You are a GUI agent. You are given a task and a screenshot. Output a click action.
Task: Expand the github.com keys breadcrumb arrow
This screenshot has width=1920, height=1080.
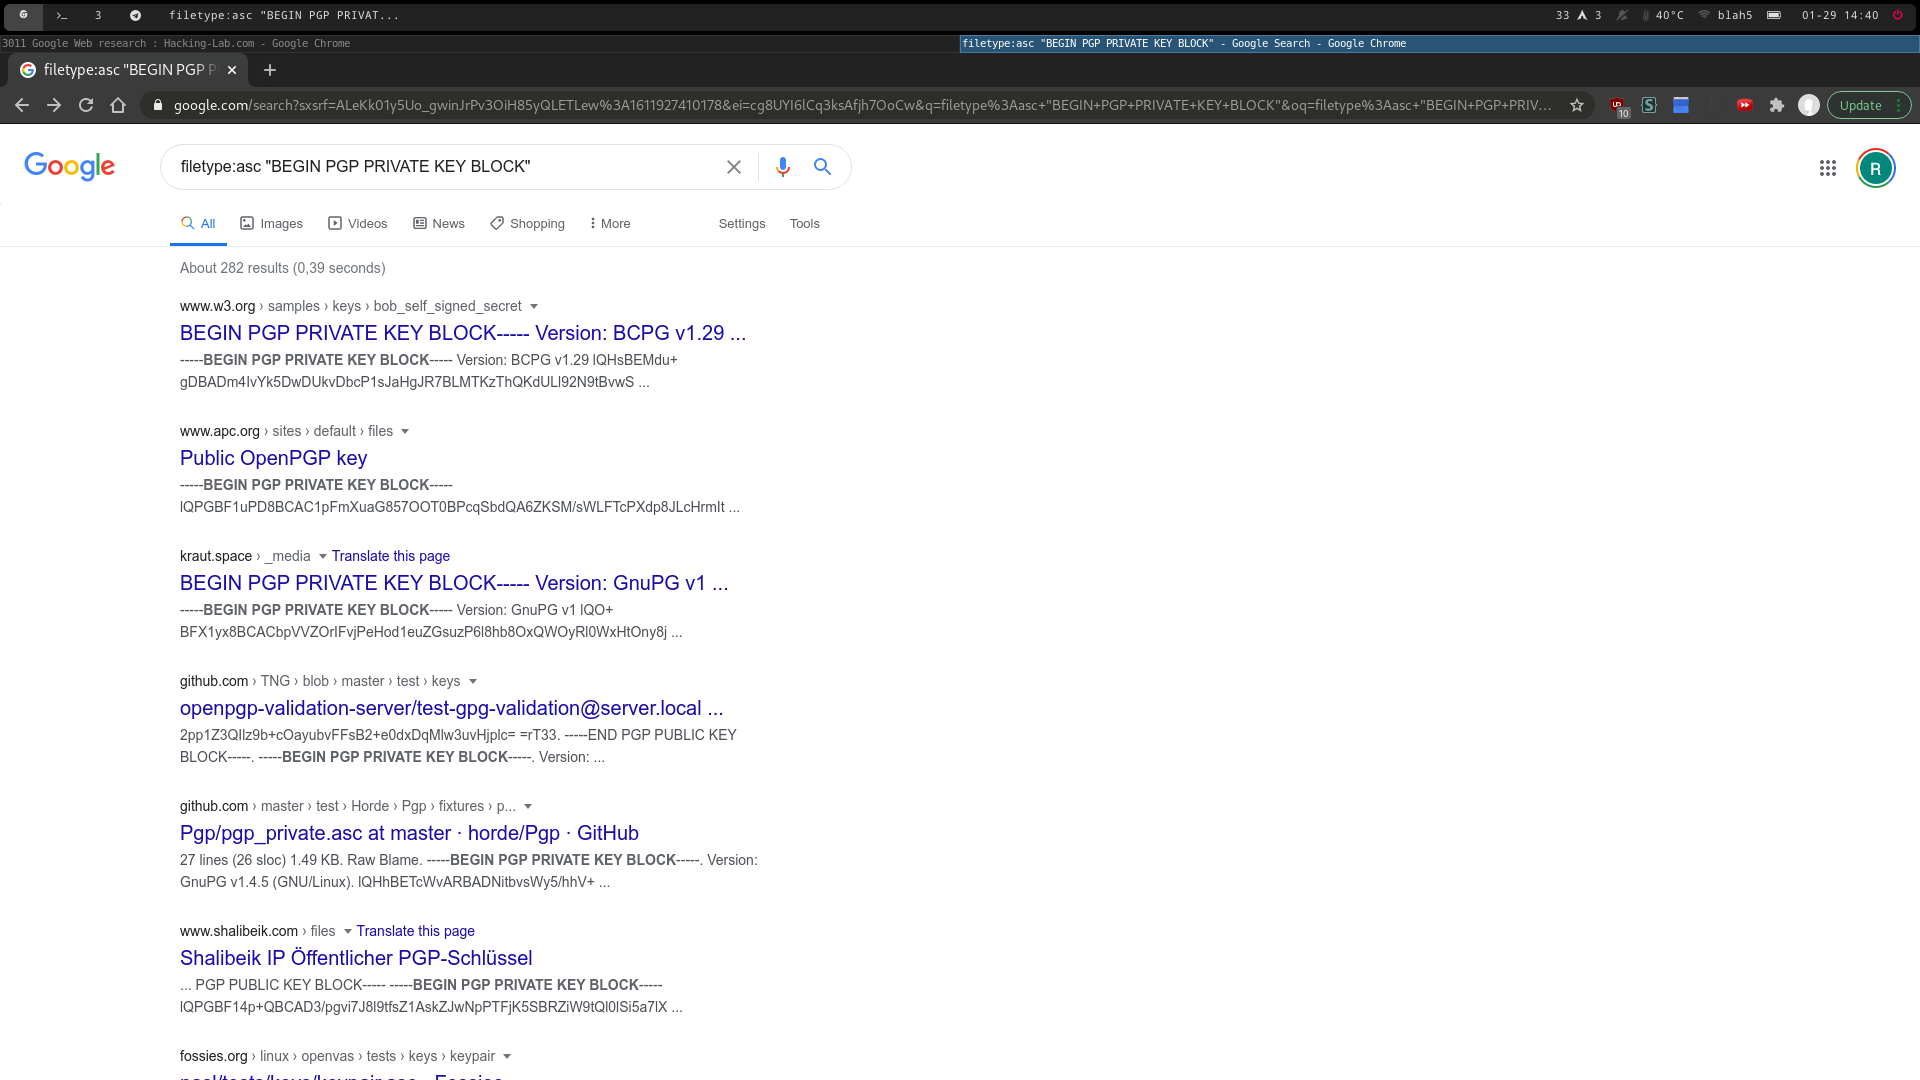(474, 681)
